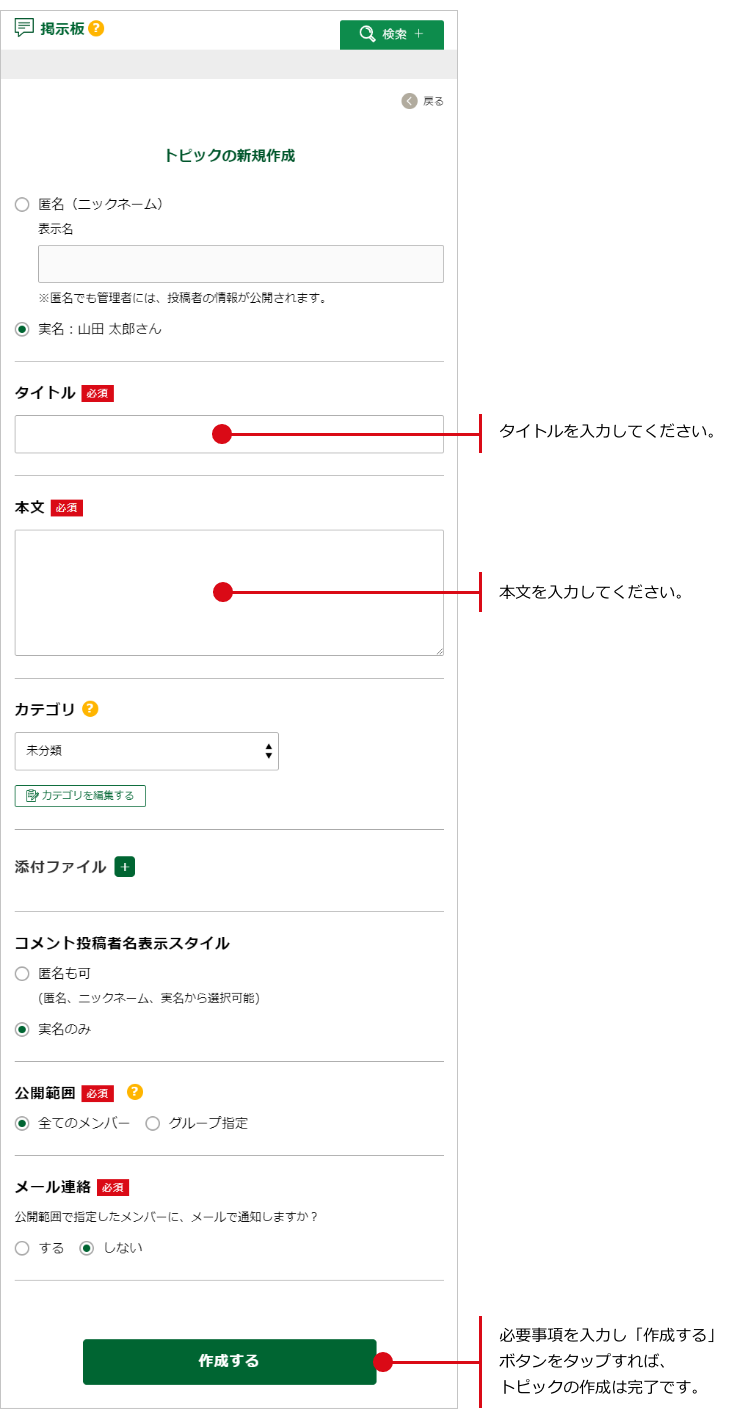
Task: Click the 掲示板 speech bubble icon
Action: [x=25, y=28]
